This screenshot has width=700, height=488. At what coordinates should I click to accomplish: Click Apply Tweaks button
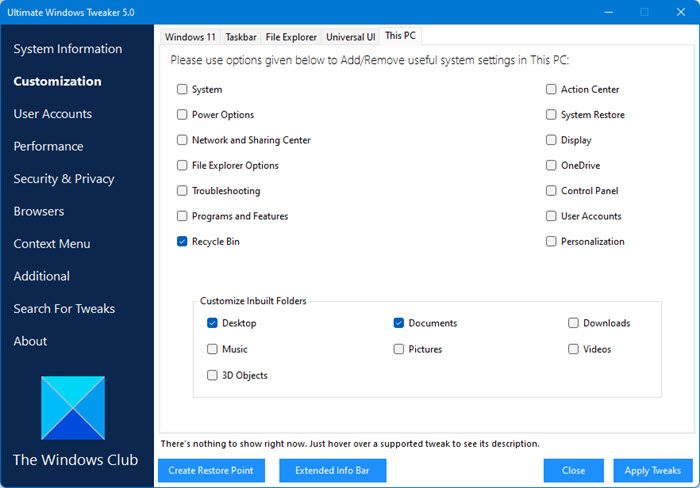tap(653, 471)
